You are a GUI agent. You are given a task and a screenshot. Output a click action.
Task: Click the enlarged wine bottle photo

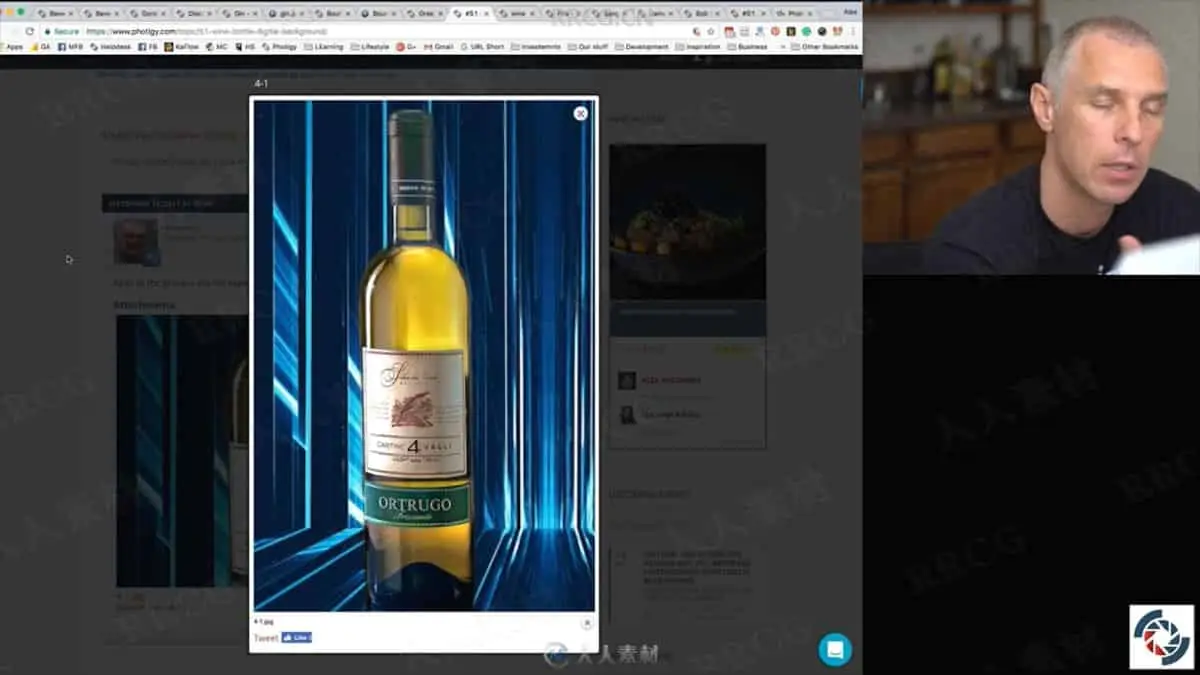424,355
